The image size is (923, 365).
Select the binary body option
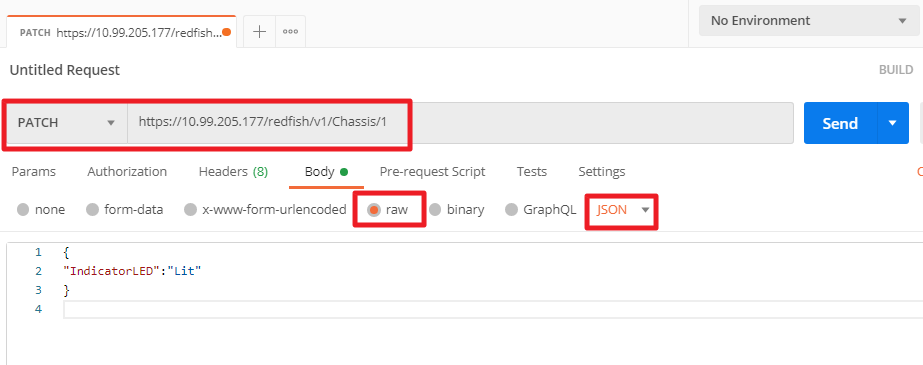pyautogui.click(x=457, y=210)
